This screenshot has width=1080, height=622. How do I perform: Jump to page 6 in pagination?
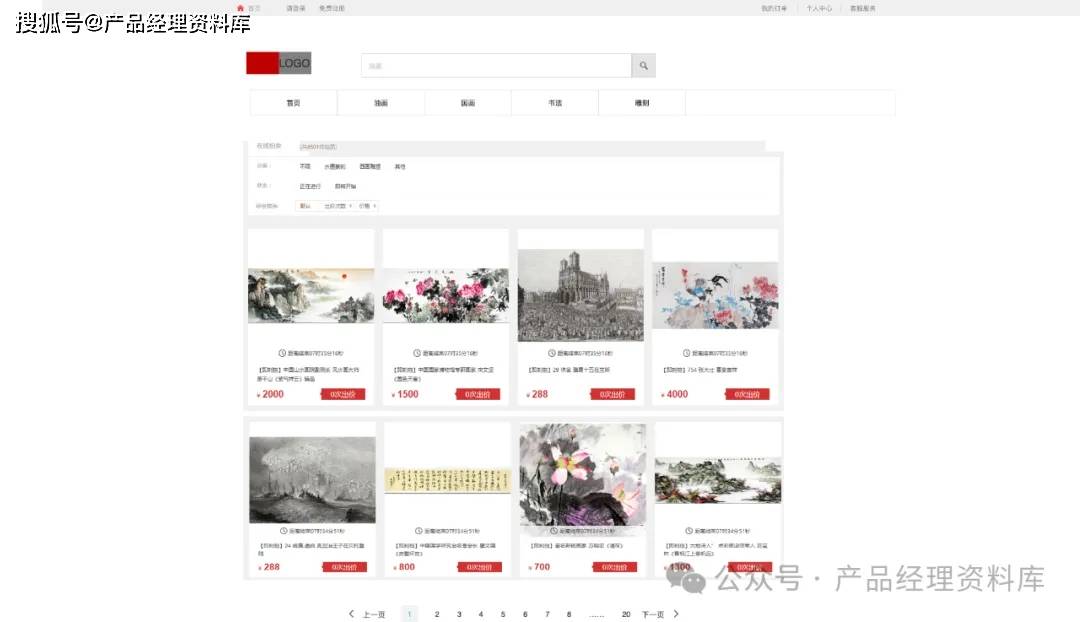(525, 614)
